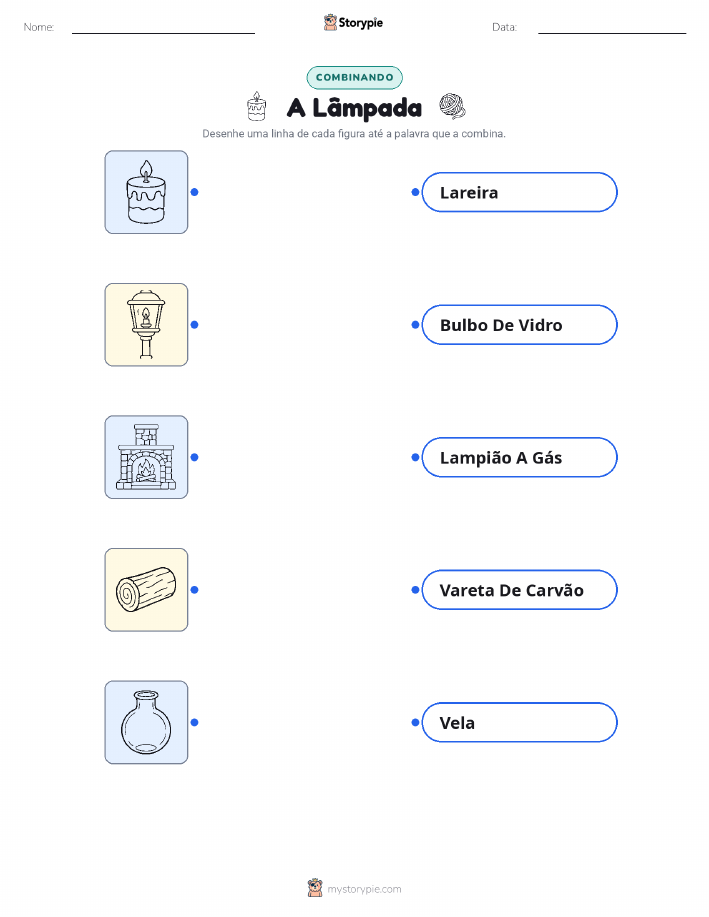The width and height of the screenshot is (709, 917).
Task: Select the wooden log picture
Action: coord(146,590)
